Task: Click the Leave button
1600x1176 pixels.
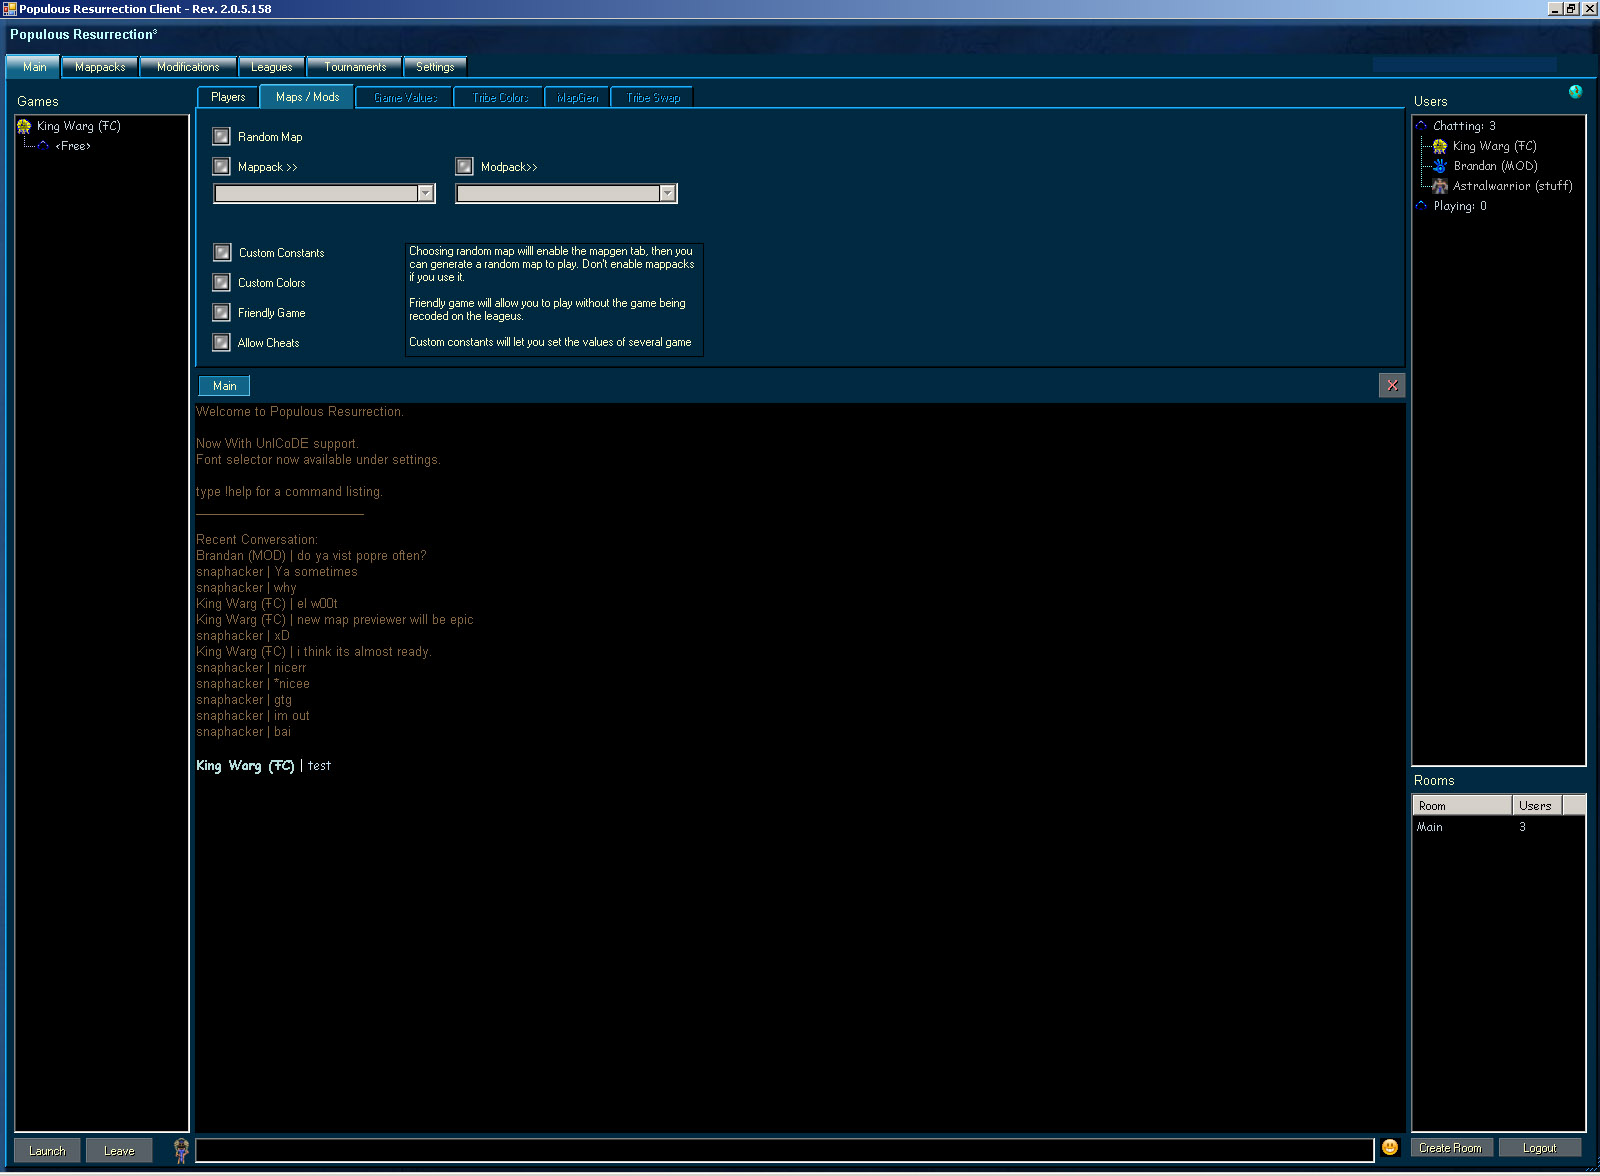Action: [x=118, y=1150]
